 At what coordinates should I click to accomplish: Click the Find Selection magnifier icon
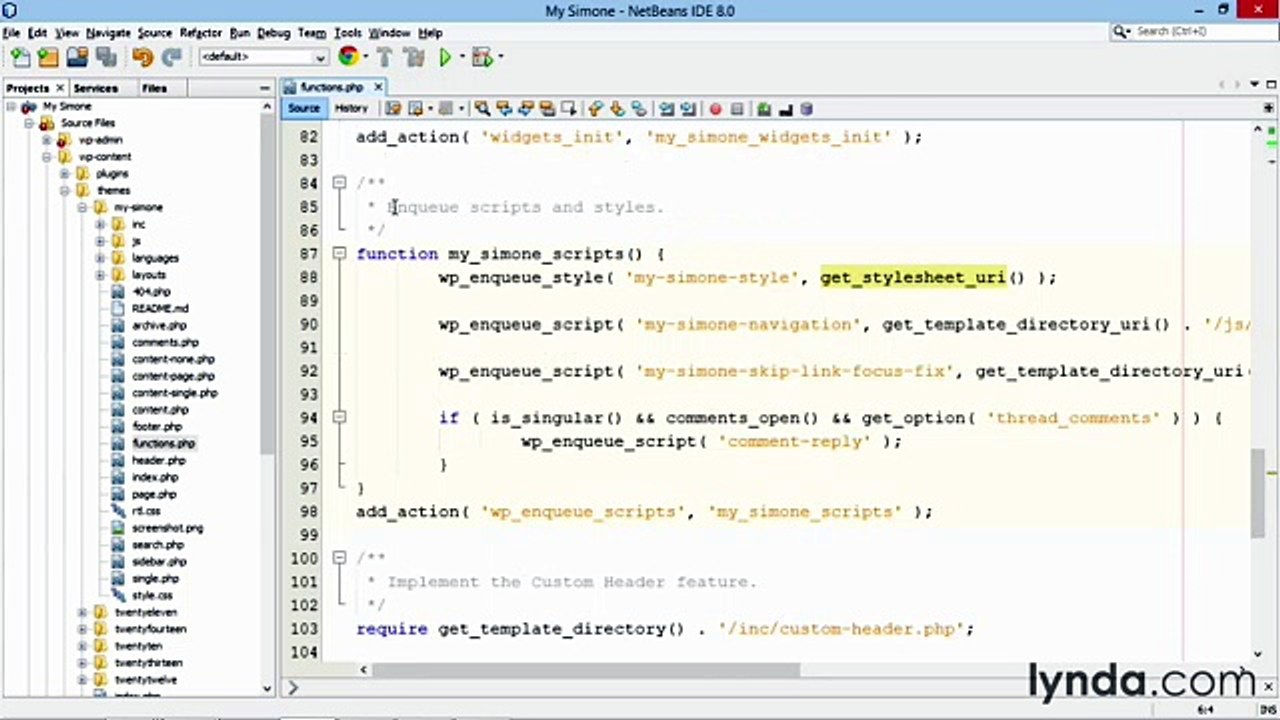pyautogui.click(x=482, y=109)
